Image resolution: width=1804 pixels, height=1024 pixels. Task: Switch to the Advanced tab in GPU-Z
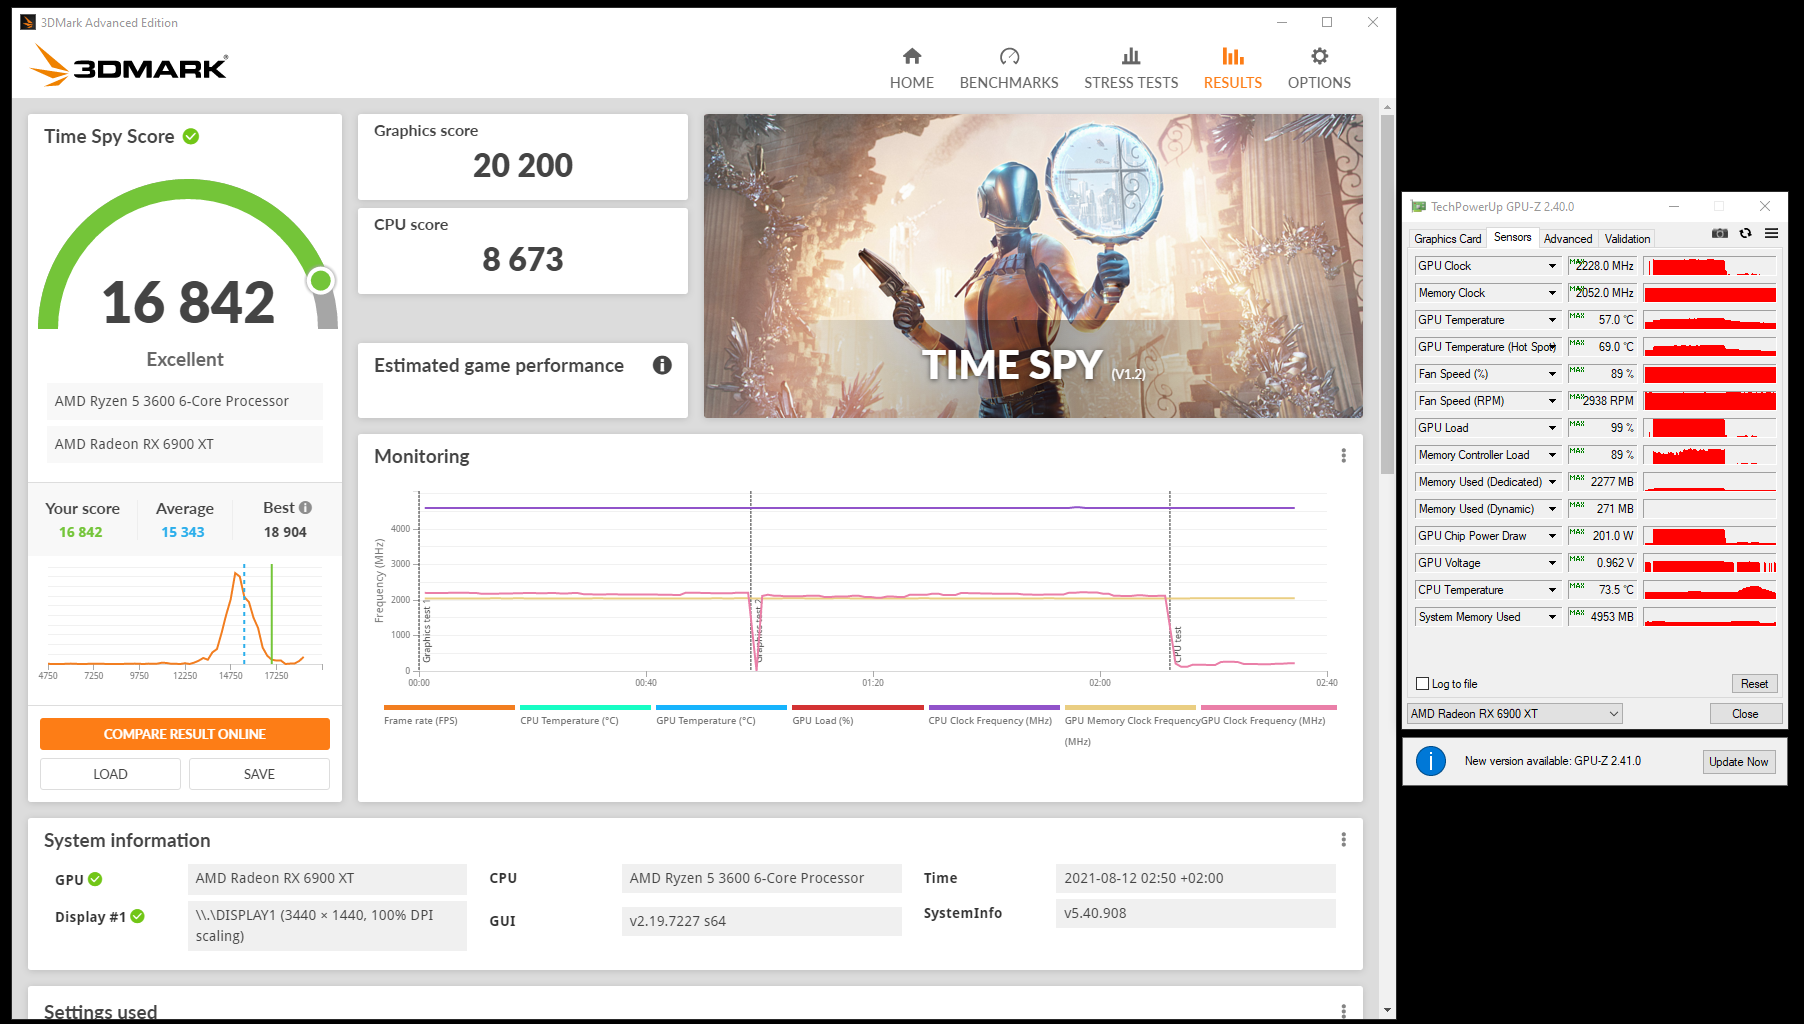click(x=1568, y=239)
